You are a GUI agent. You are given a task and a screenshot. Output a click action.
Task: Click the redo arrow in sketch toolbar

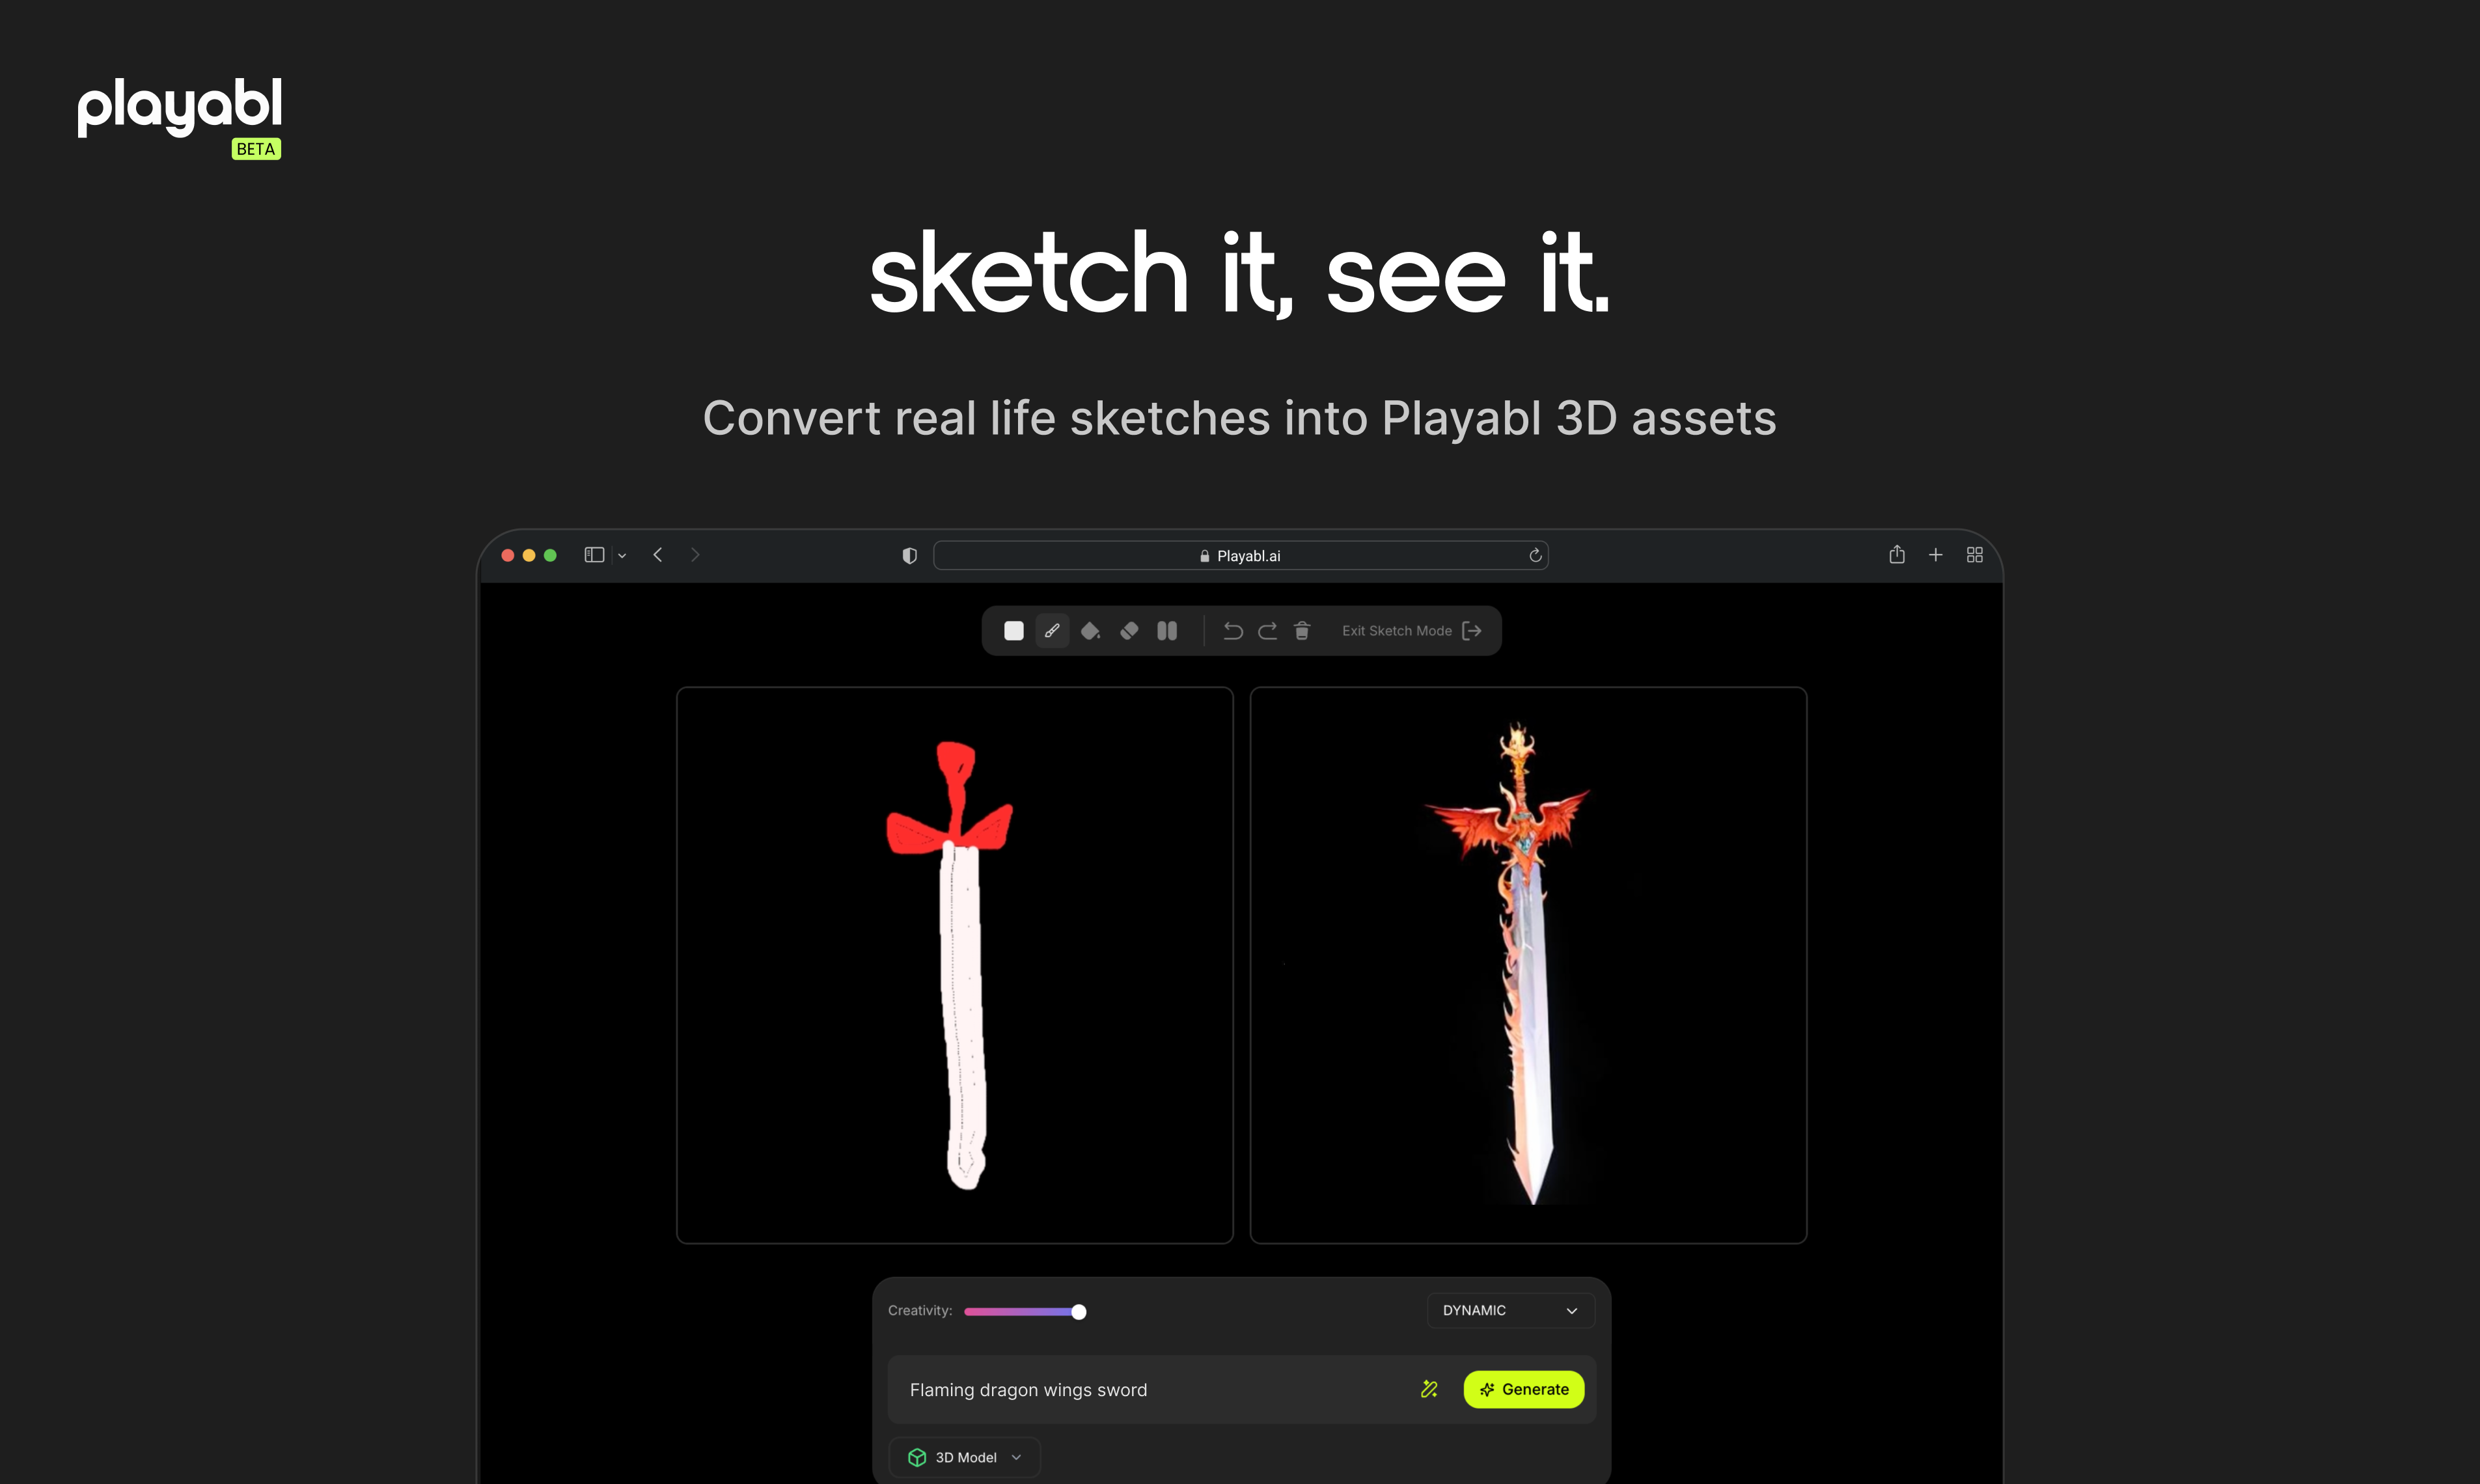1267,631
